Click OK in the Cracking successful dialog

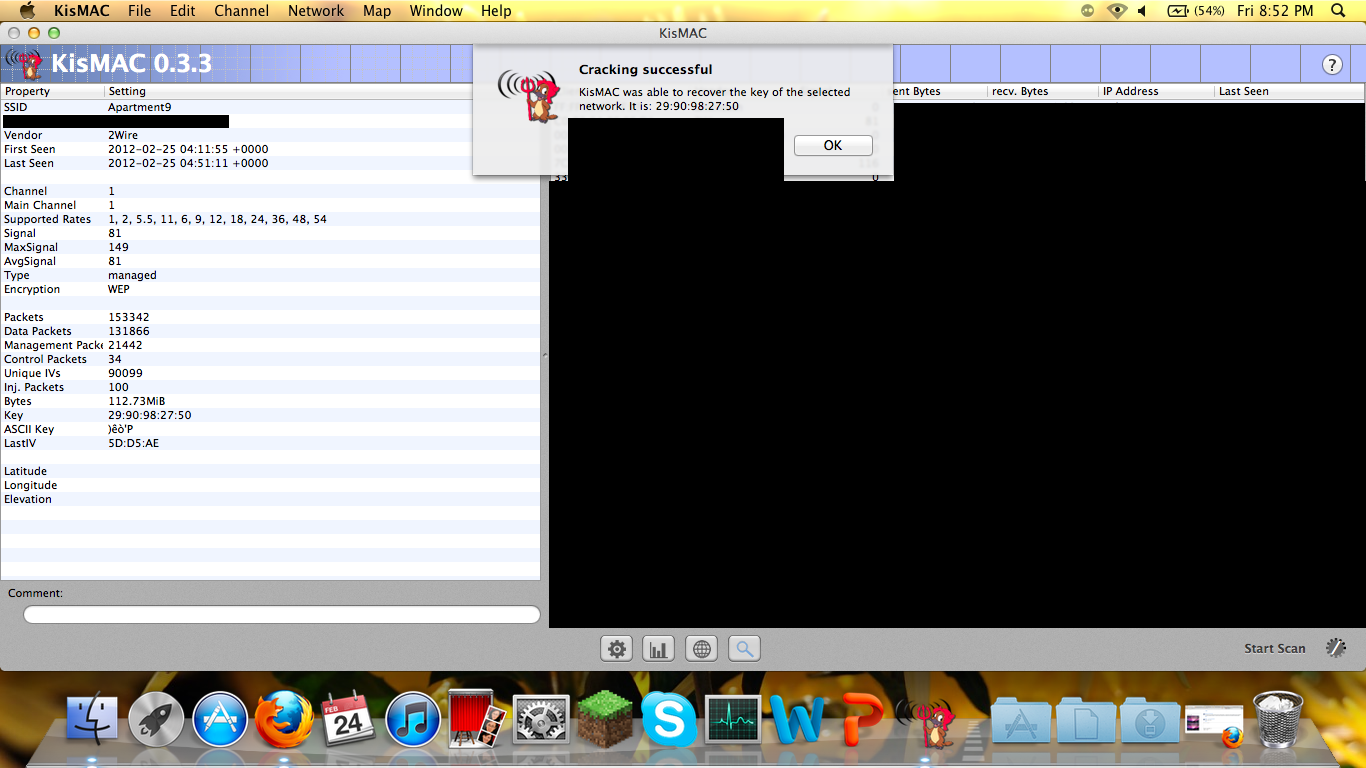click(833, 145)
